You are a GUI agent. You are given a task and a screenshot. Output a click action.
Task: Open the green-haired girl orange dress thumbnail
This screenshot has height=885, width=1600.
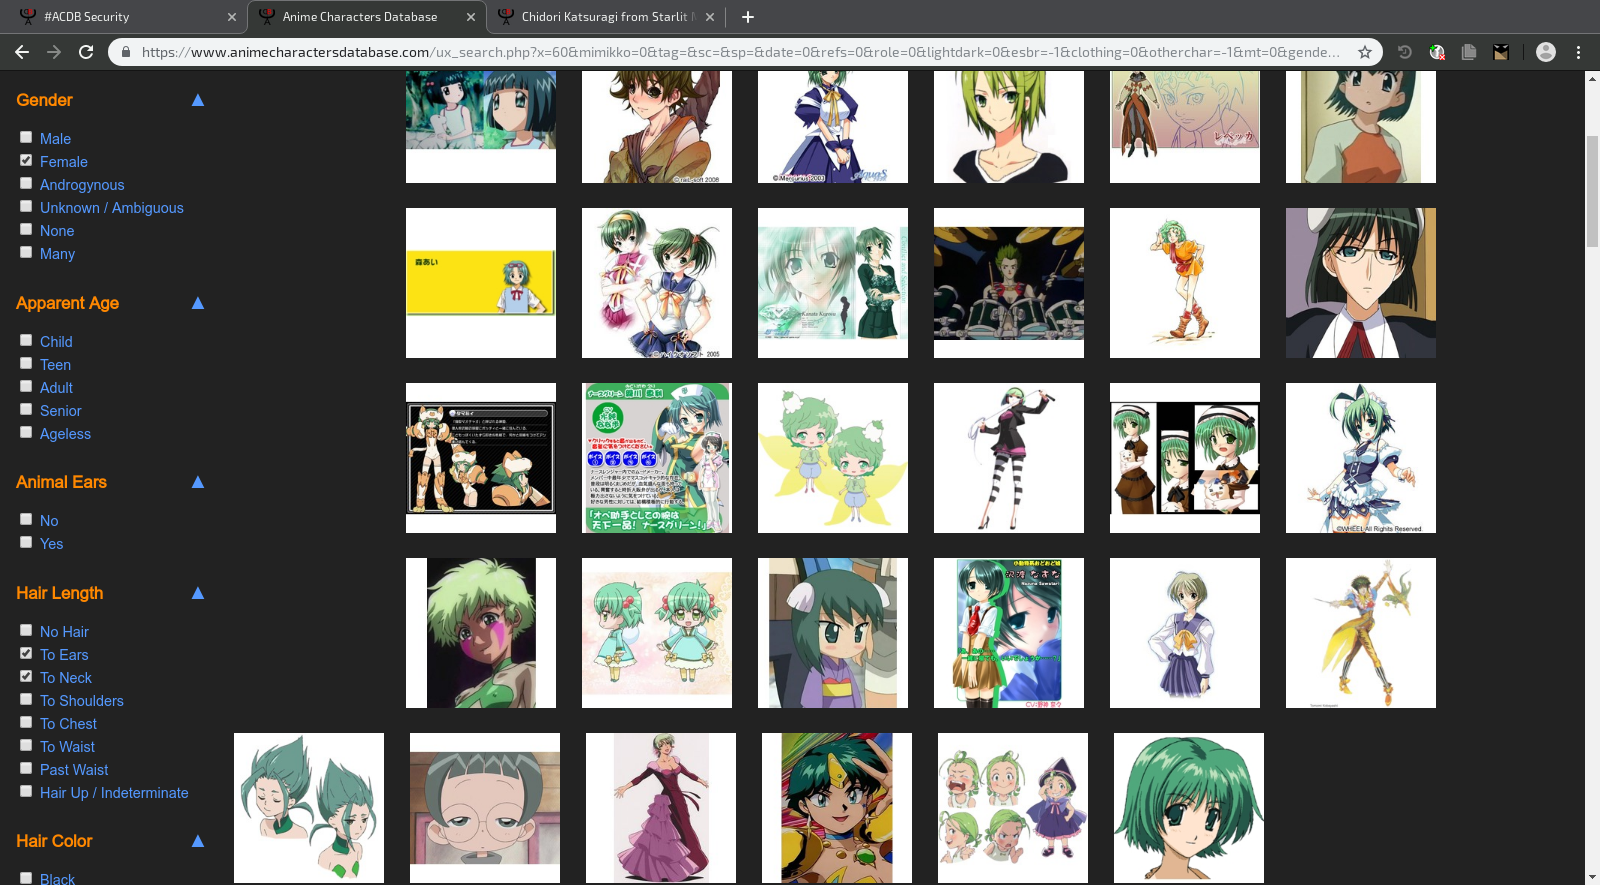[x=1185, y=283]
